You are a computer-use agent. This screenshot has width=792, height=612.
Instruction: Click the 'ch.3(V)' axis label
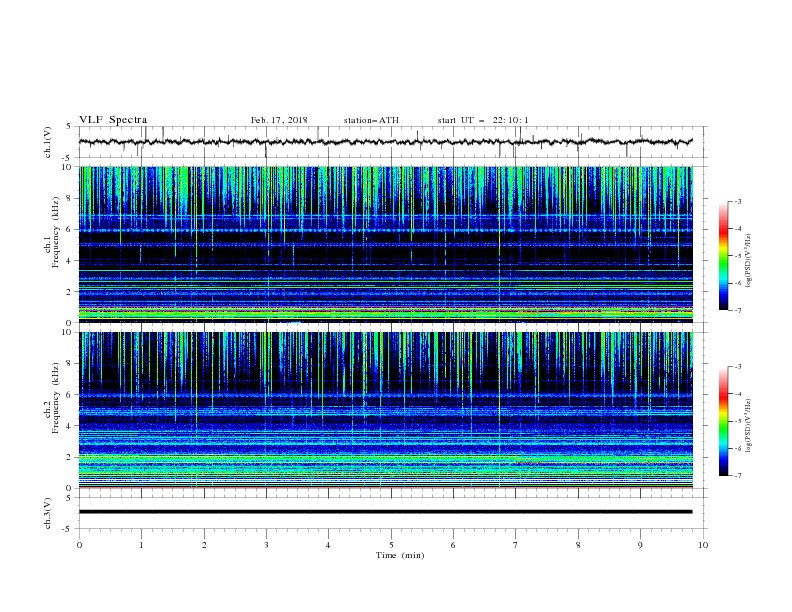click(48, 513)
